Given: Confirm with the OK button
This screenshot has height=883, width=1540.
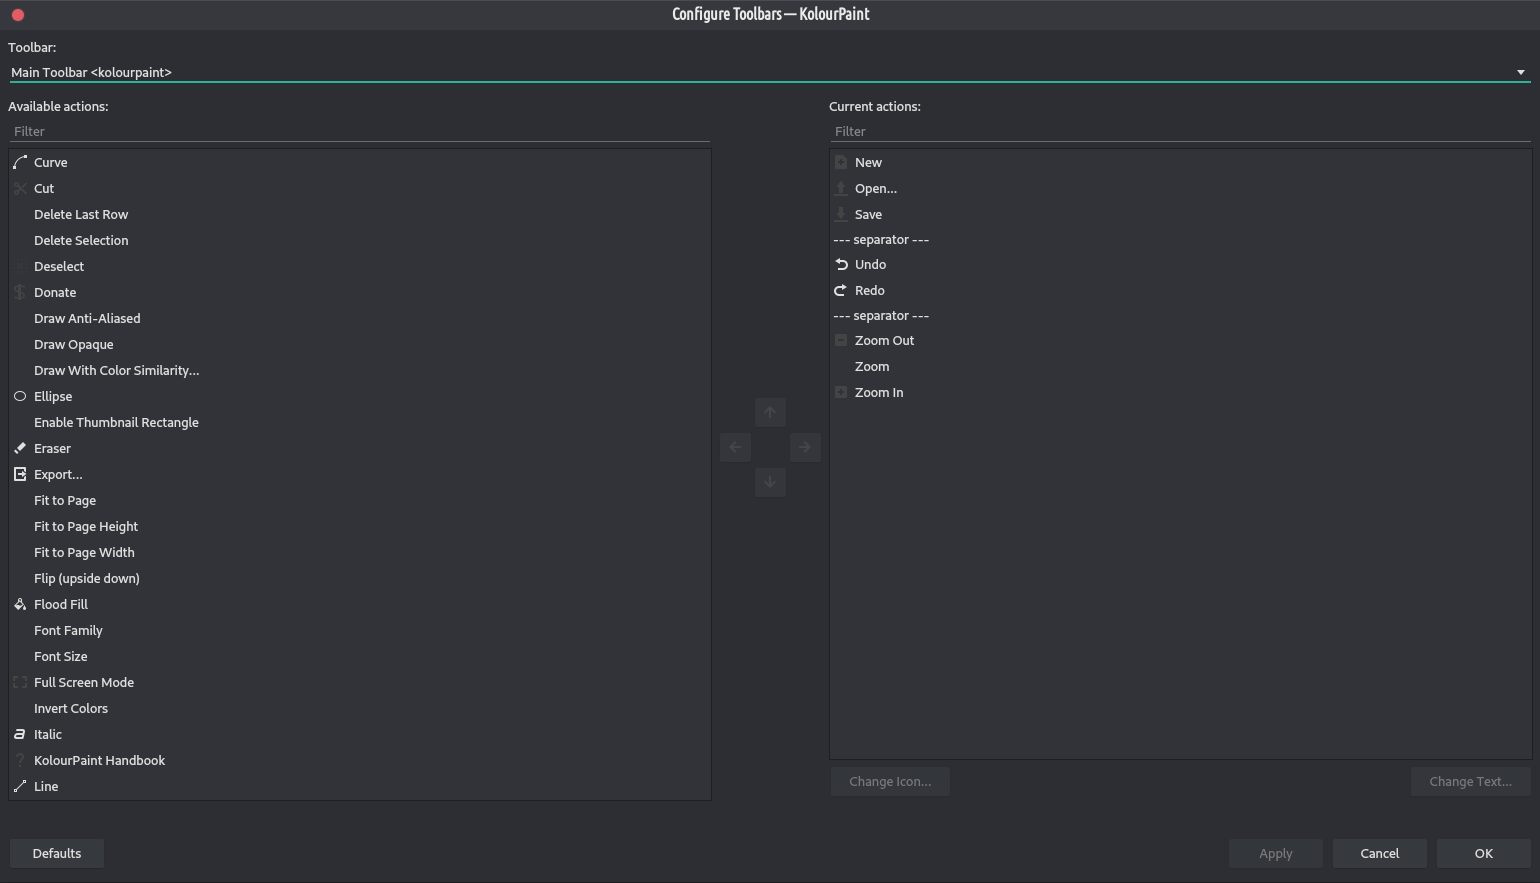Looking at the screenshot, I should pyautogui.click(x=1483, y=853).
